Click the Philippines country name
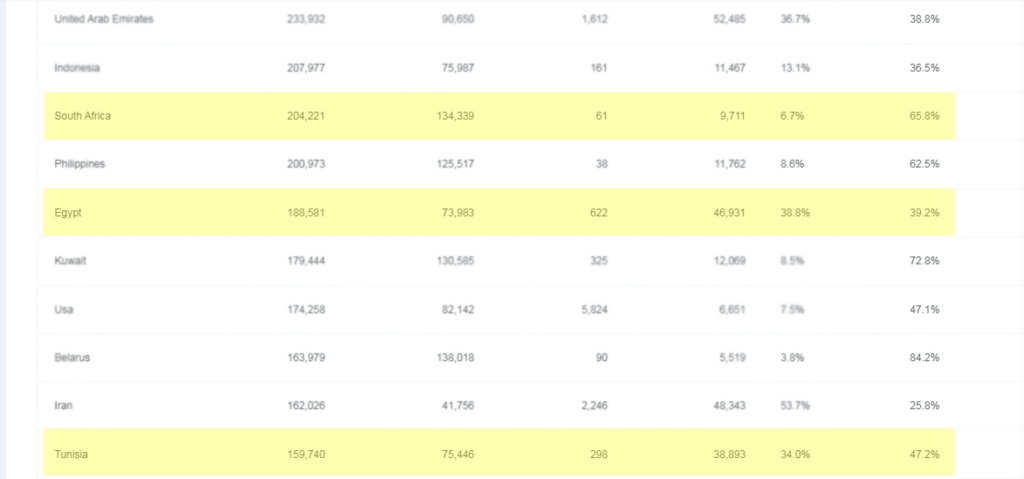 click(x=80, y=163)
